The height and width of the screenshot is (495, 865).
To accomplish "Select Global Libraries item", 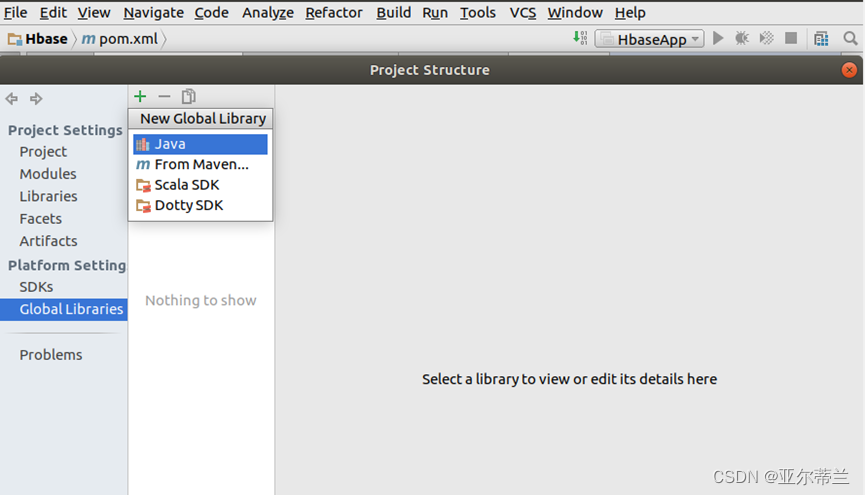I will click(63, 310).
